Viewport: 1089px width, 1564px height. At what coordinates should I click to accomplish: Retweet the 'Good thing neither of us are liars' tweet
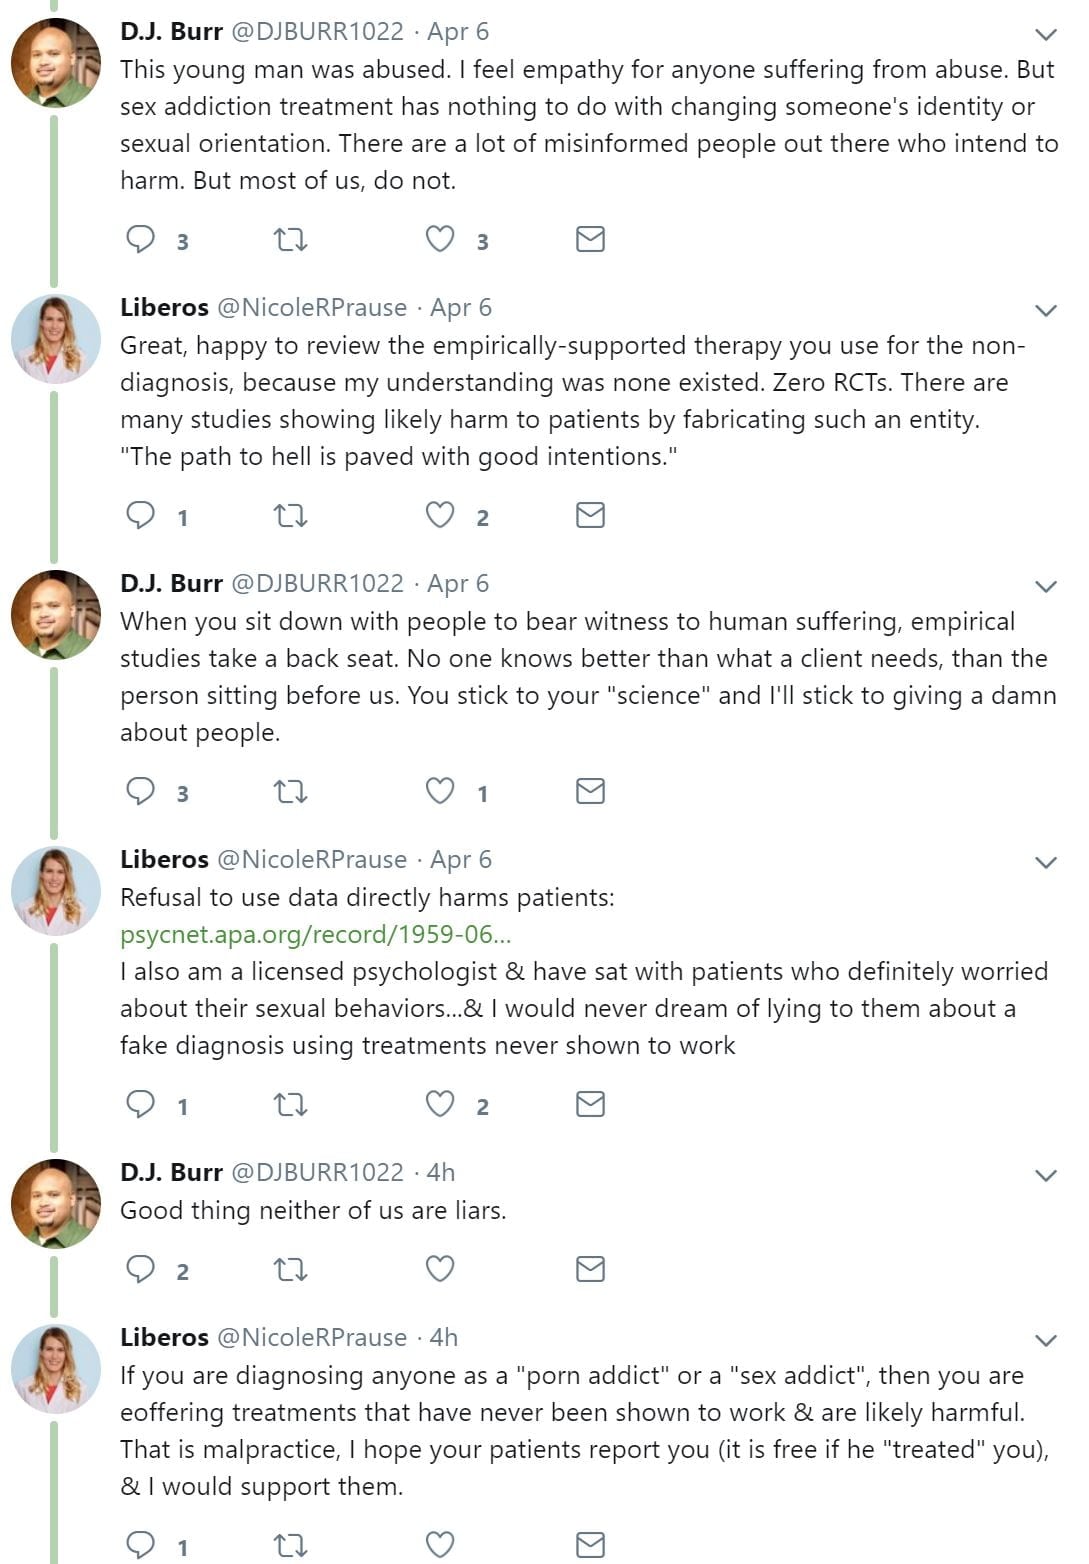[290, 1269]
